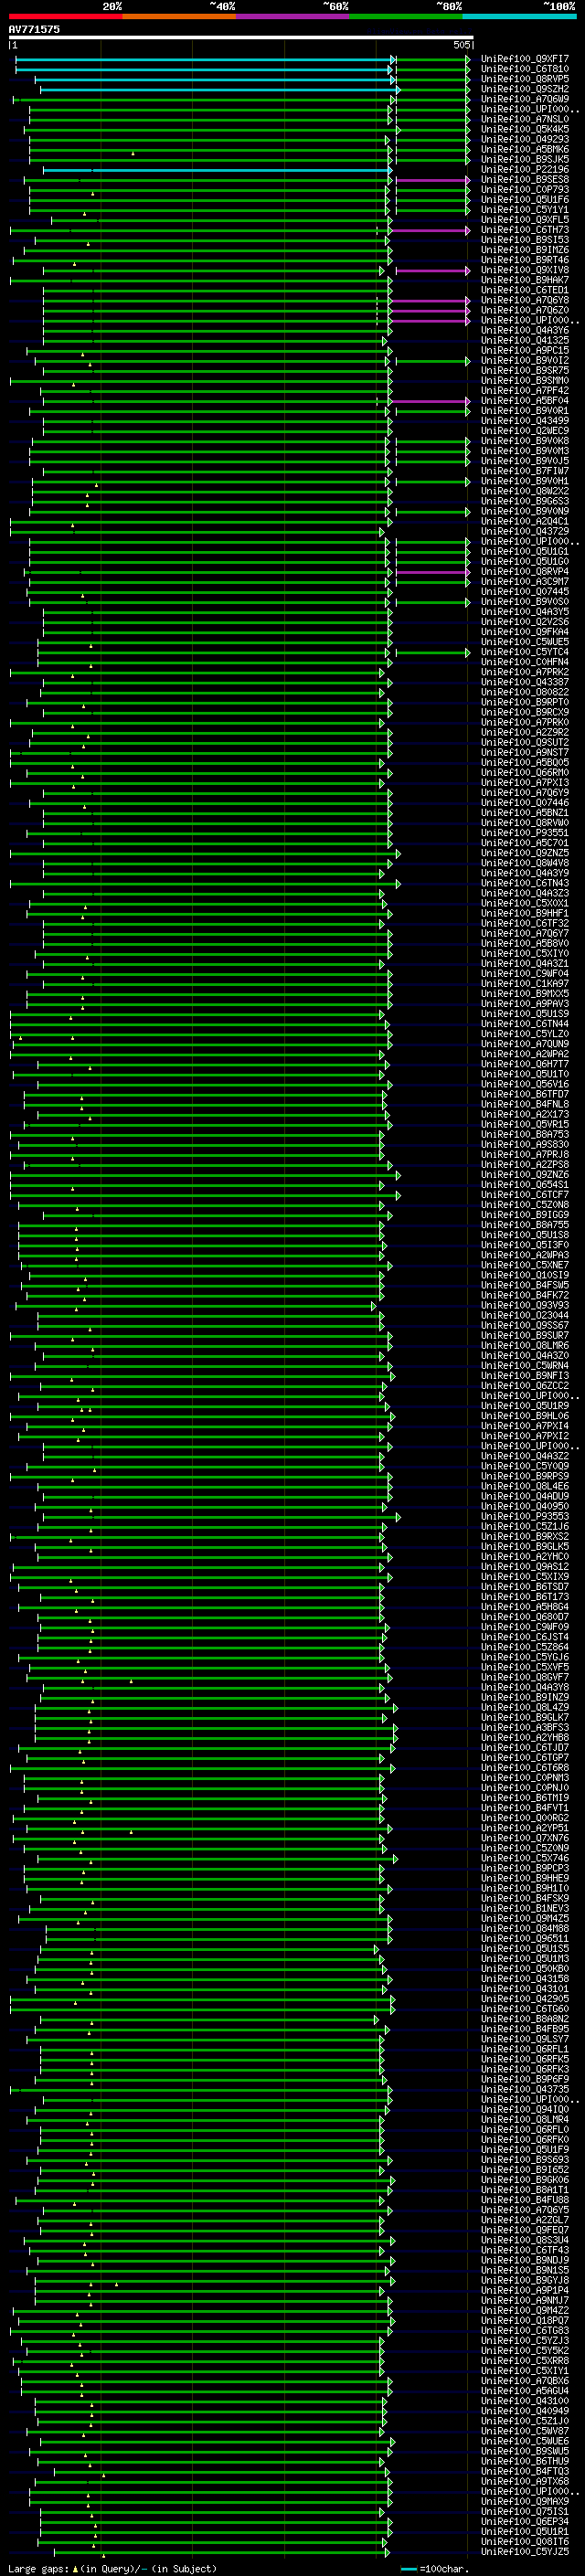The width and height of the screenshot is (585, 2576).
Task: Select label UniRef100_Q5K4K5
Action: point(525,129)
